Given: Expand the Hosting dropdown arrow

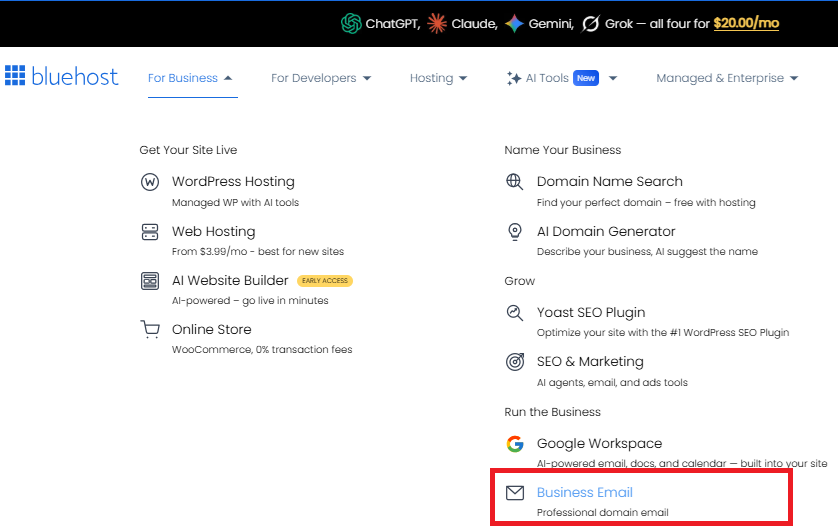Looking at the screenshot, I should click(x=463, y=78).
